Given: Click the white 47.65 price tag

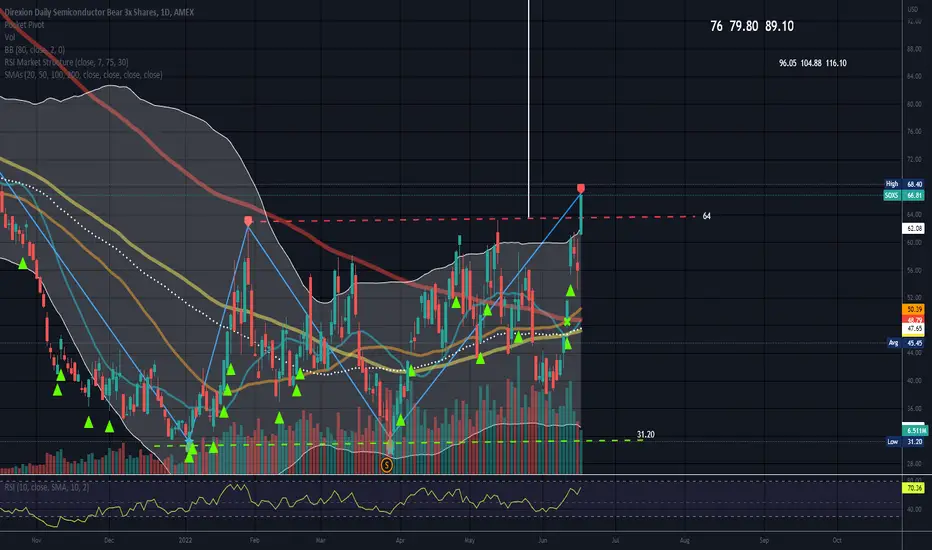Looking at the screenshot, I should coord(913,328).
